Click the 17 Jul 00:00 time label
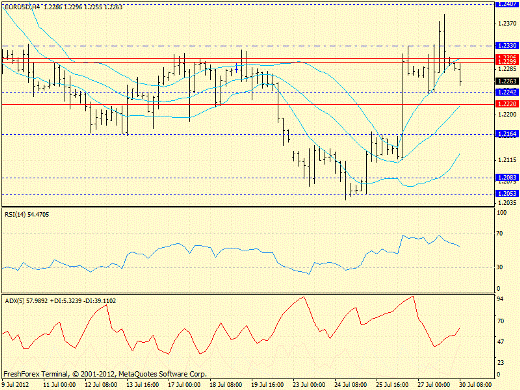 pyautogui.click(x=184, y=385)
